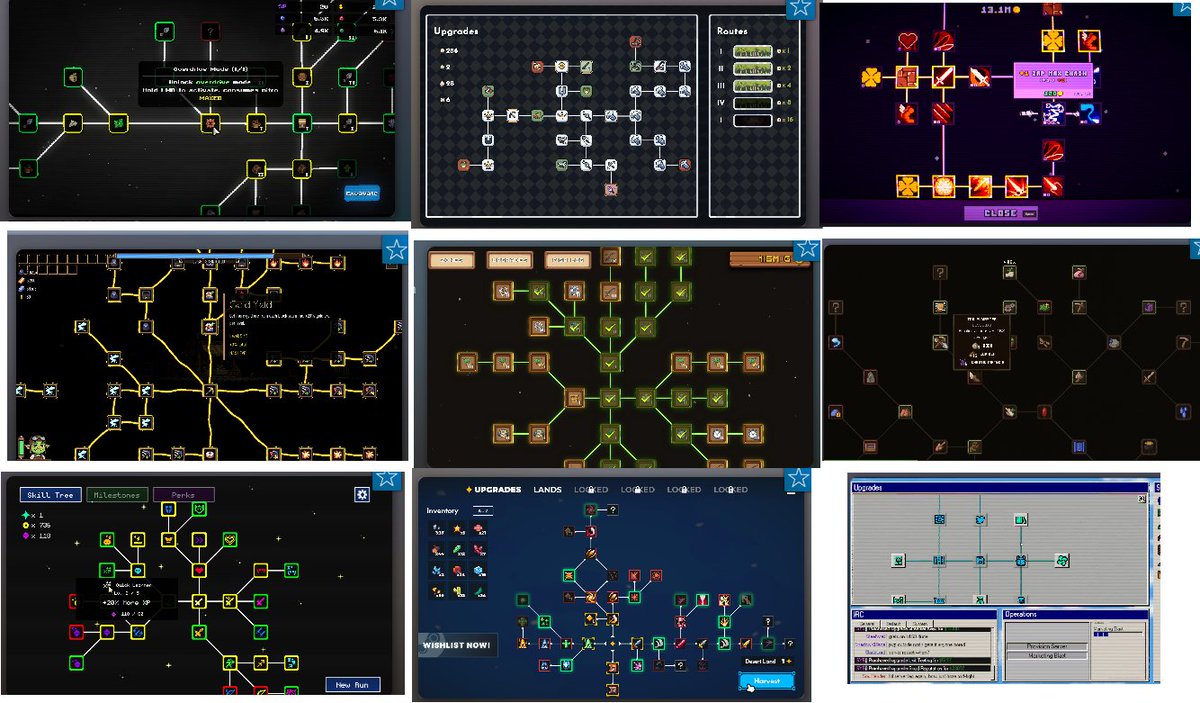Click the red node atop the Upgrades tree
Image resolution: width=1200 pixels, height=703 pixels.
pos(636,42)
